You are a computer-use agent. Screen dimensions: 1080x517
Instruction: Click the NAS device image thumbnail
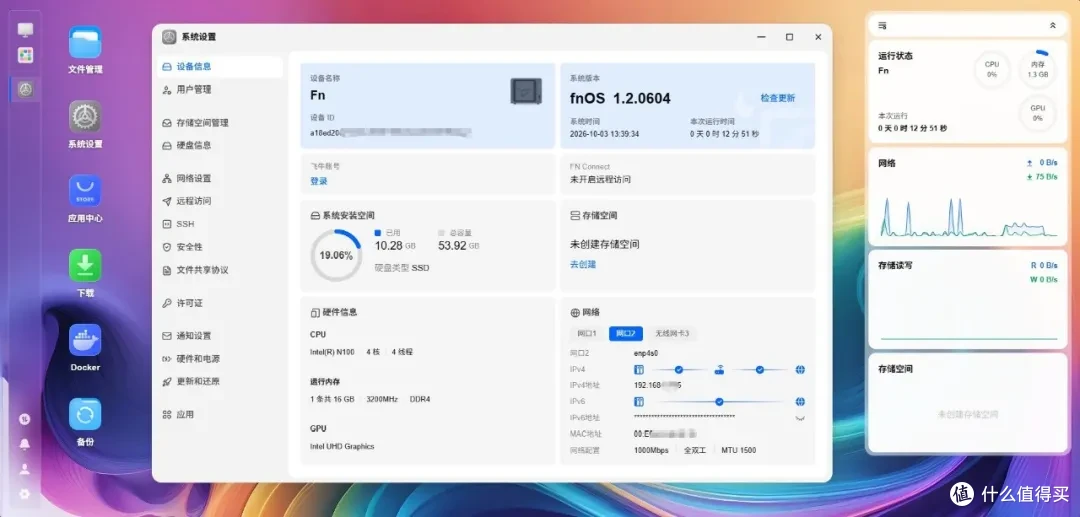[526, 91]
